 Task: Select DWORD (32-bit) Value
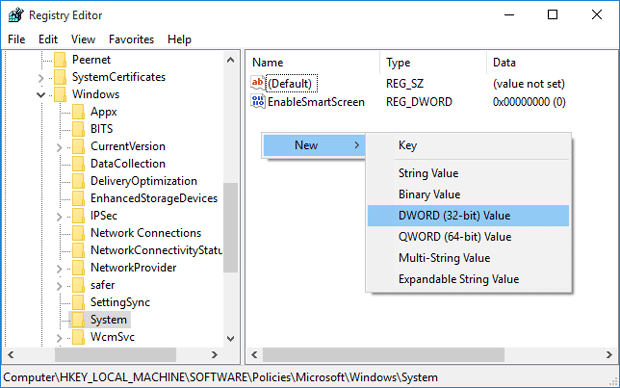[x=468, y=216]
